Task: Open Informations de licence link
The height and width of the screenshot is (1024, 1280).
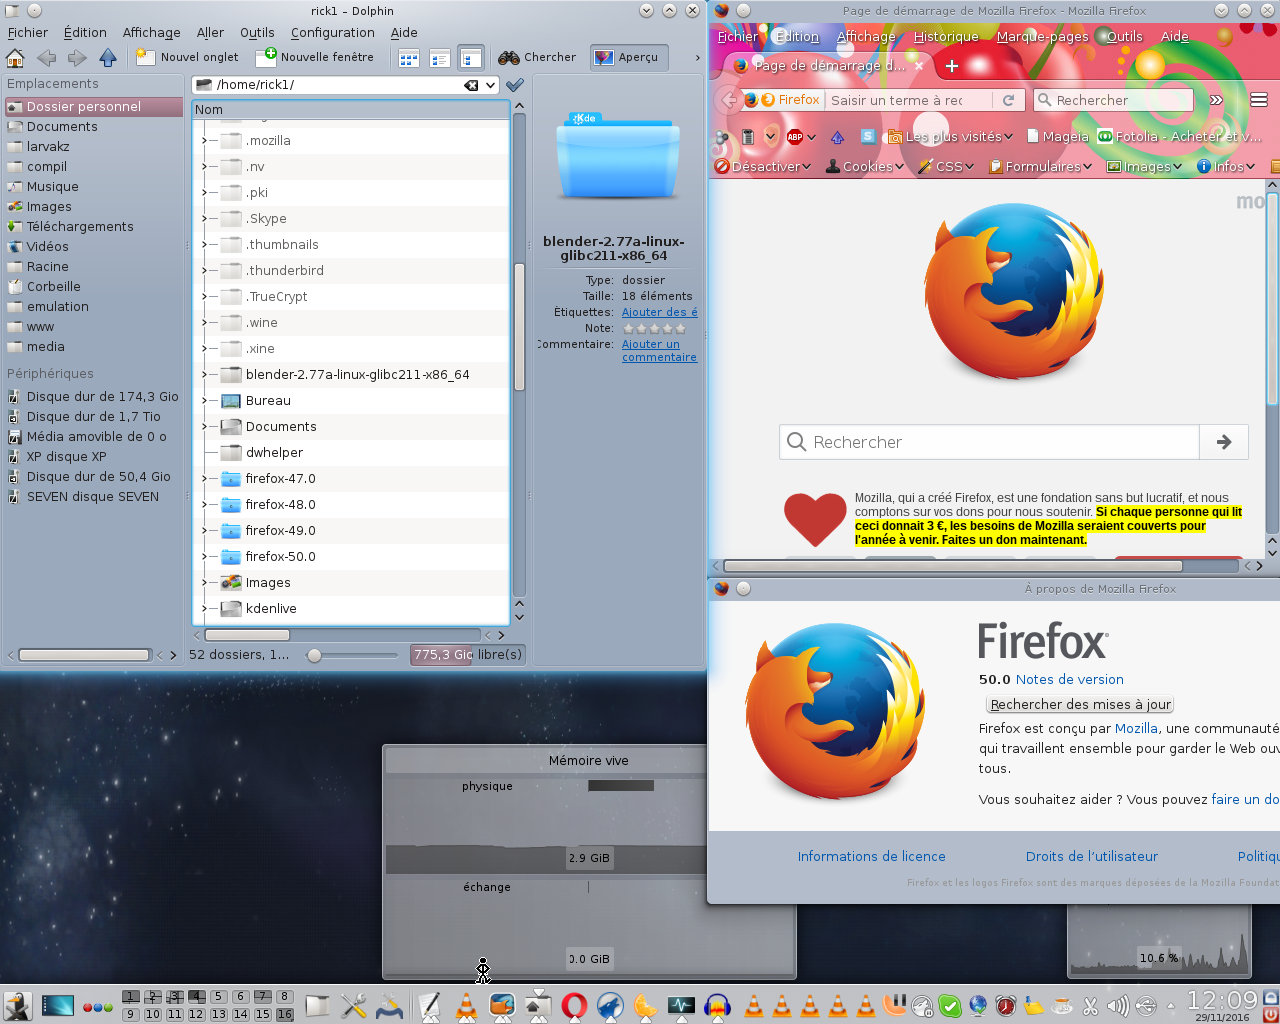Action: coord(871,857)
